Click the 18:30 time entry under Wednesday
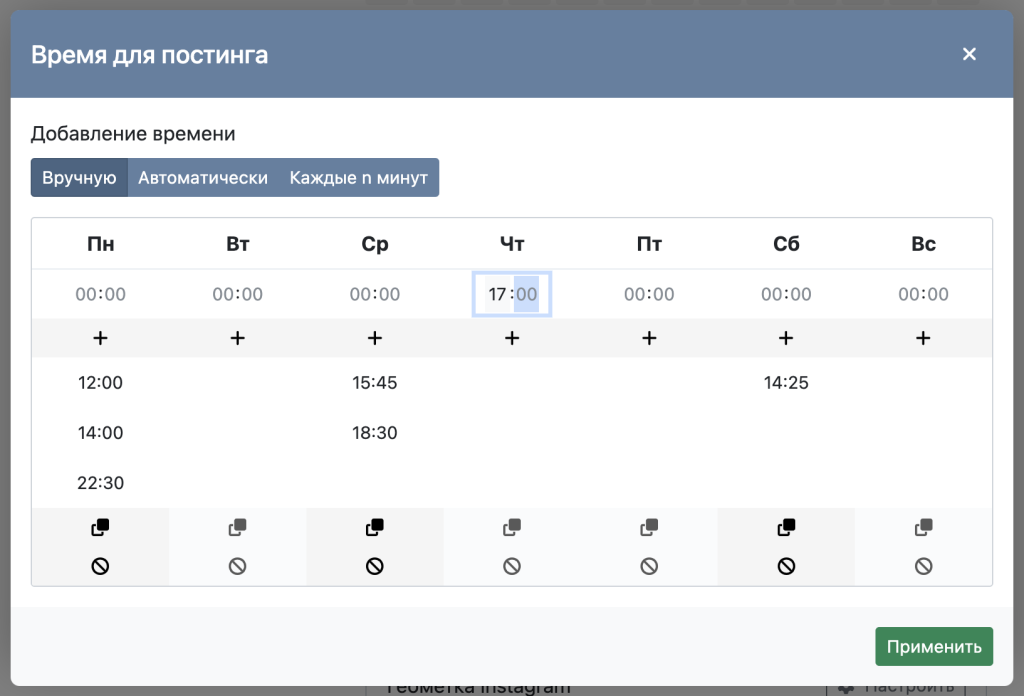This screenshot has height=696, width=1024. click(x=375, y=433)
